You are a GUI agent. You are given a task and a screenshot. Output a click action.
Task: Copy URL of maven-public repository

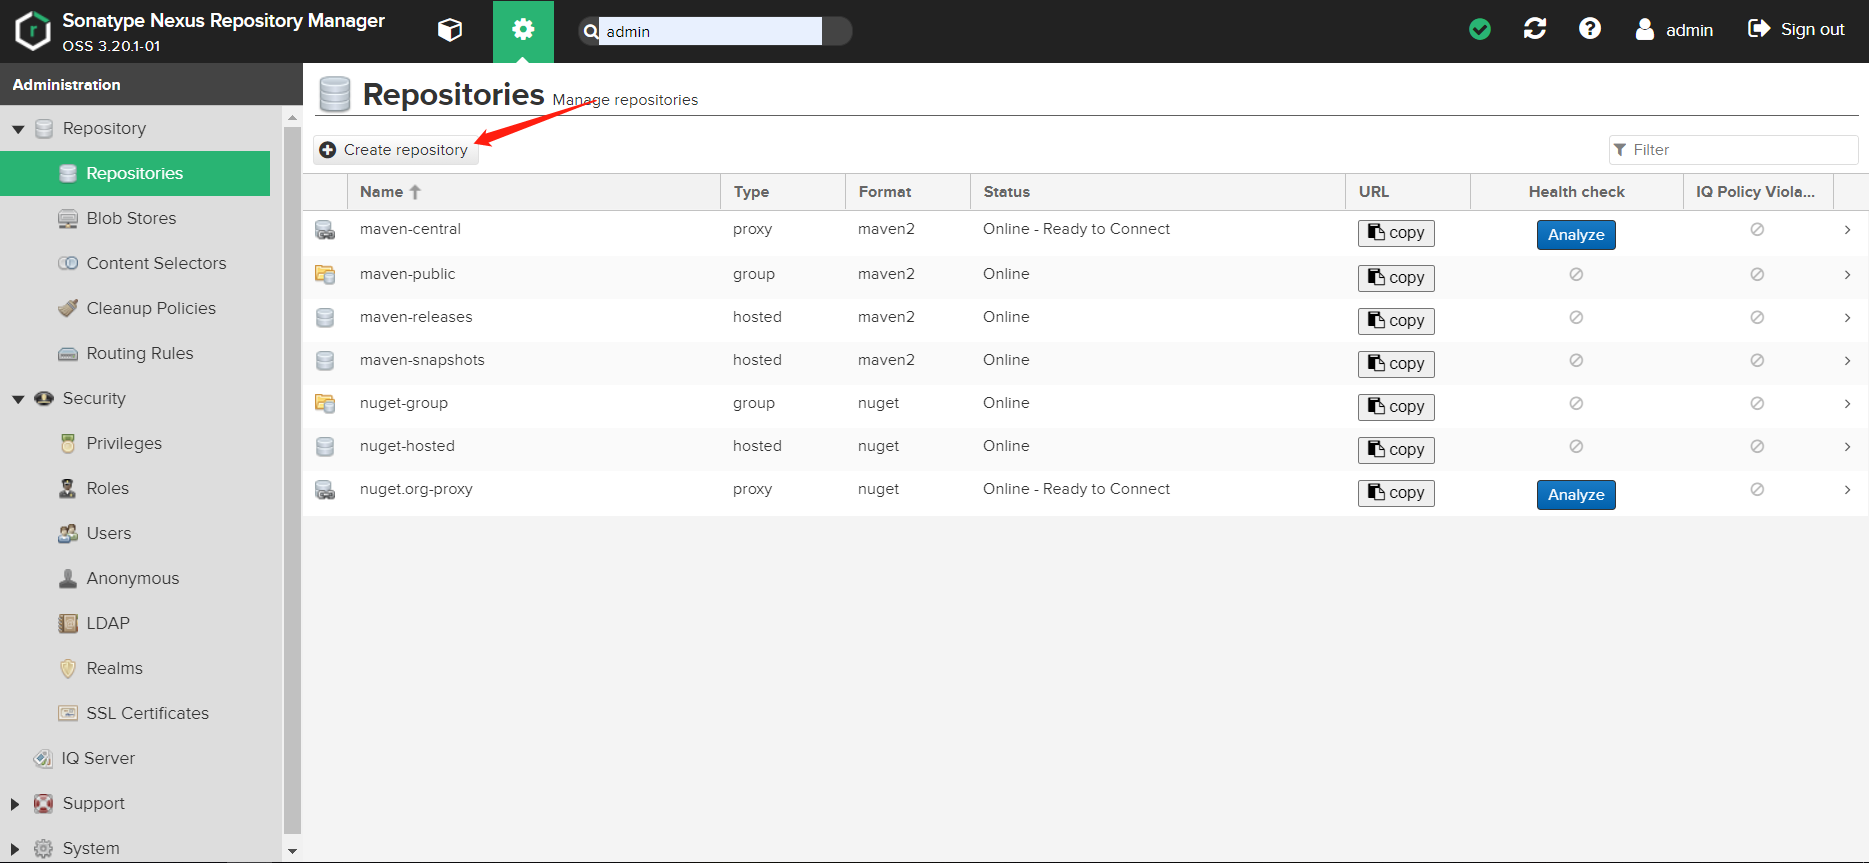pos(1396,278)
